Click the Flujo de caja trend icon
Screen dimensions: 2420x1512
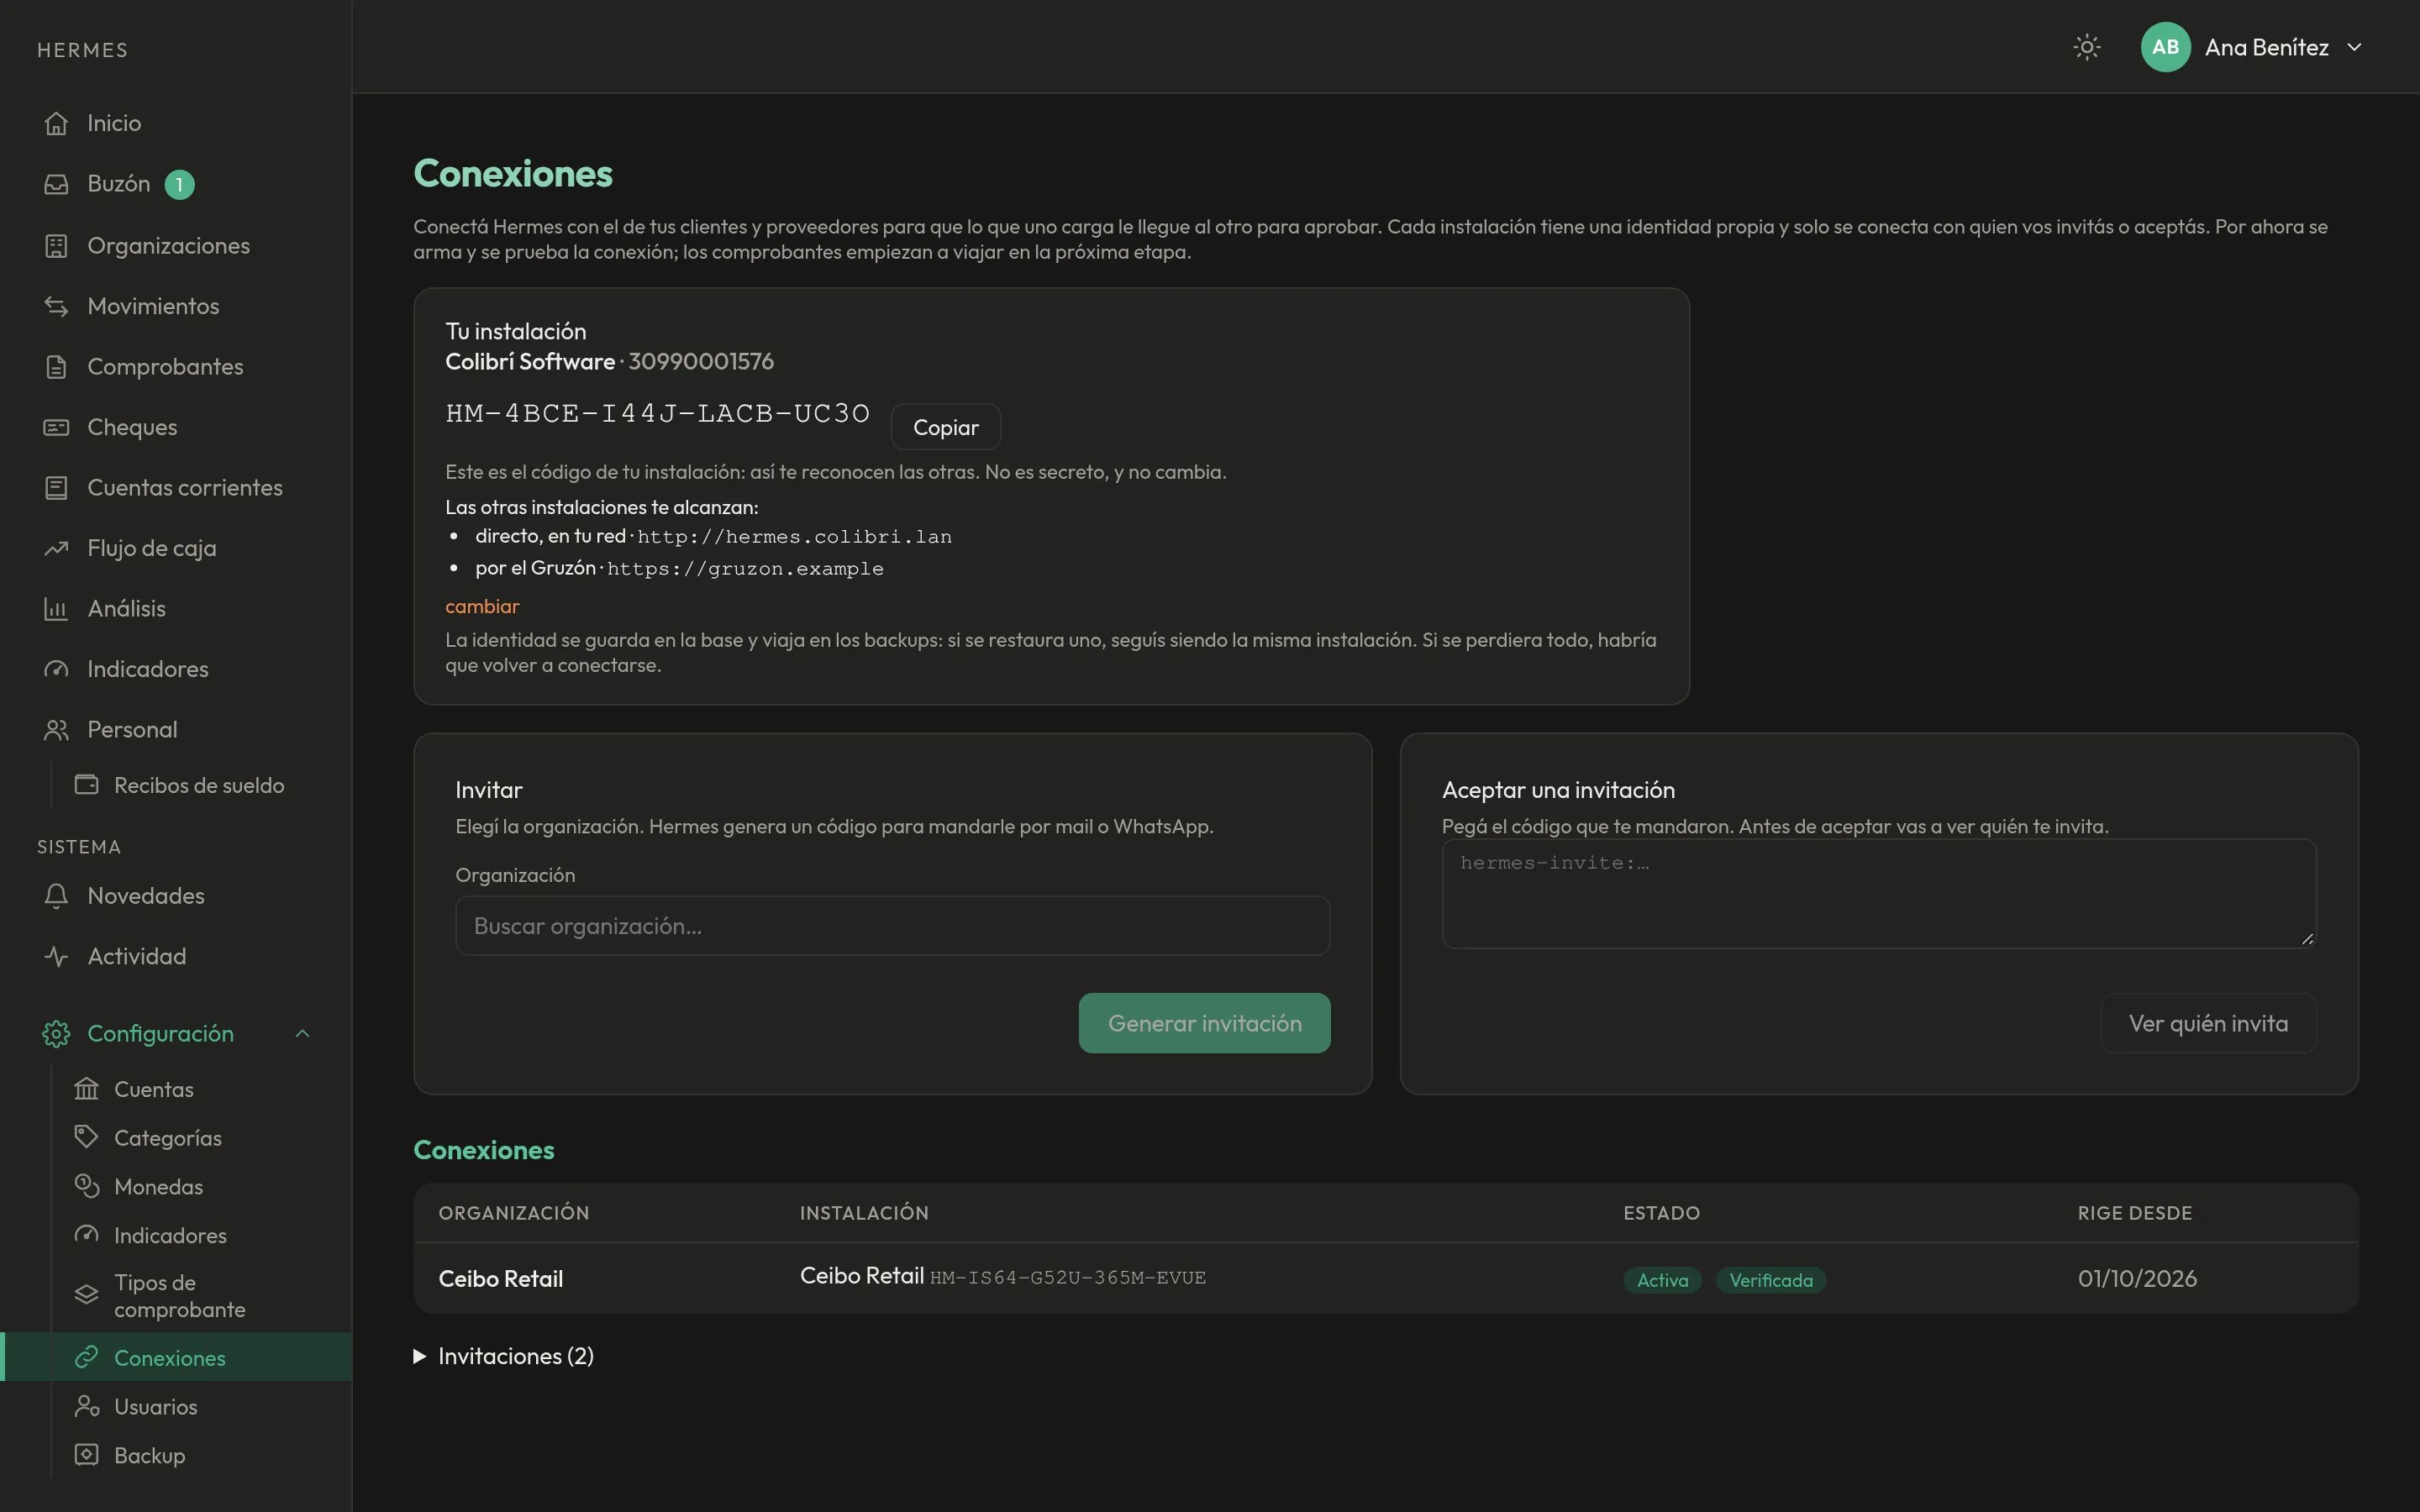tap(56, 548)
